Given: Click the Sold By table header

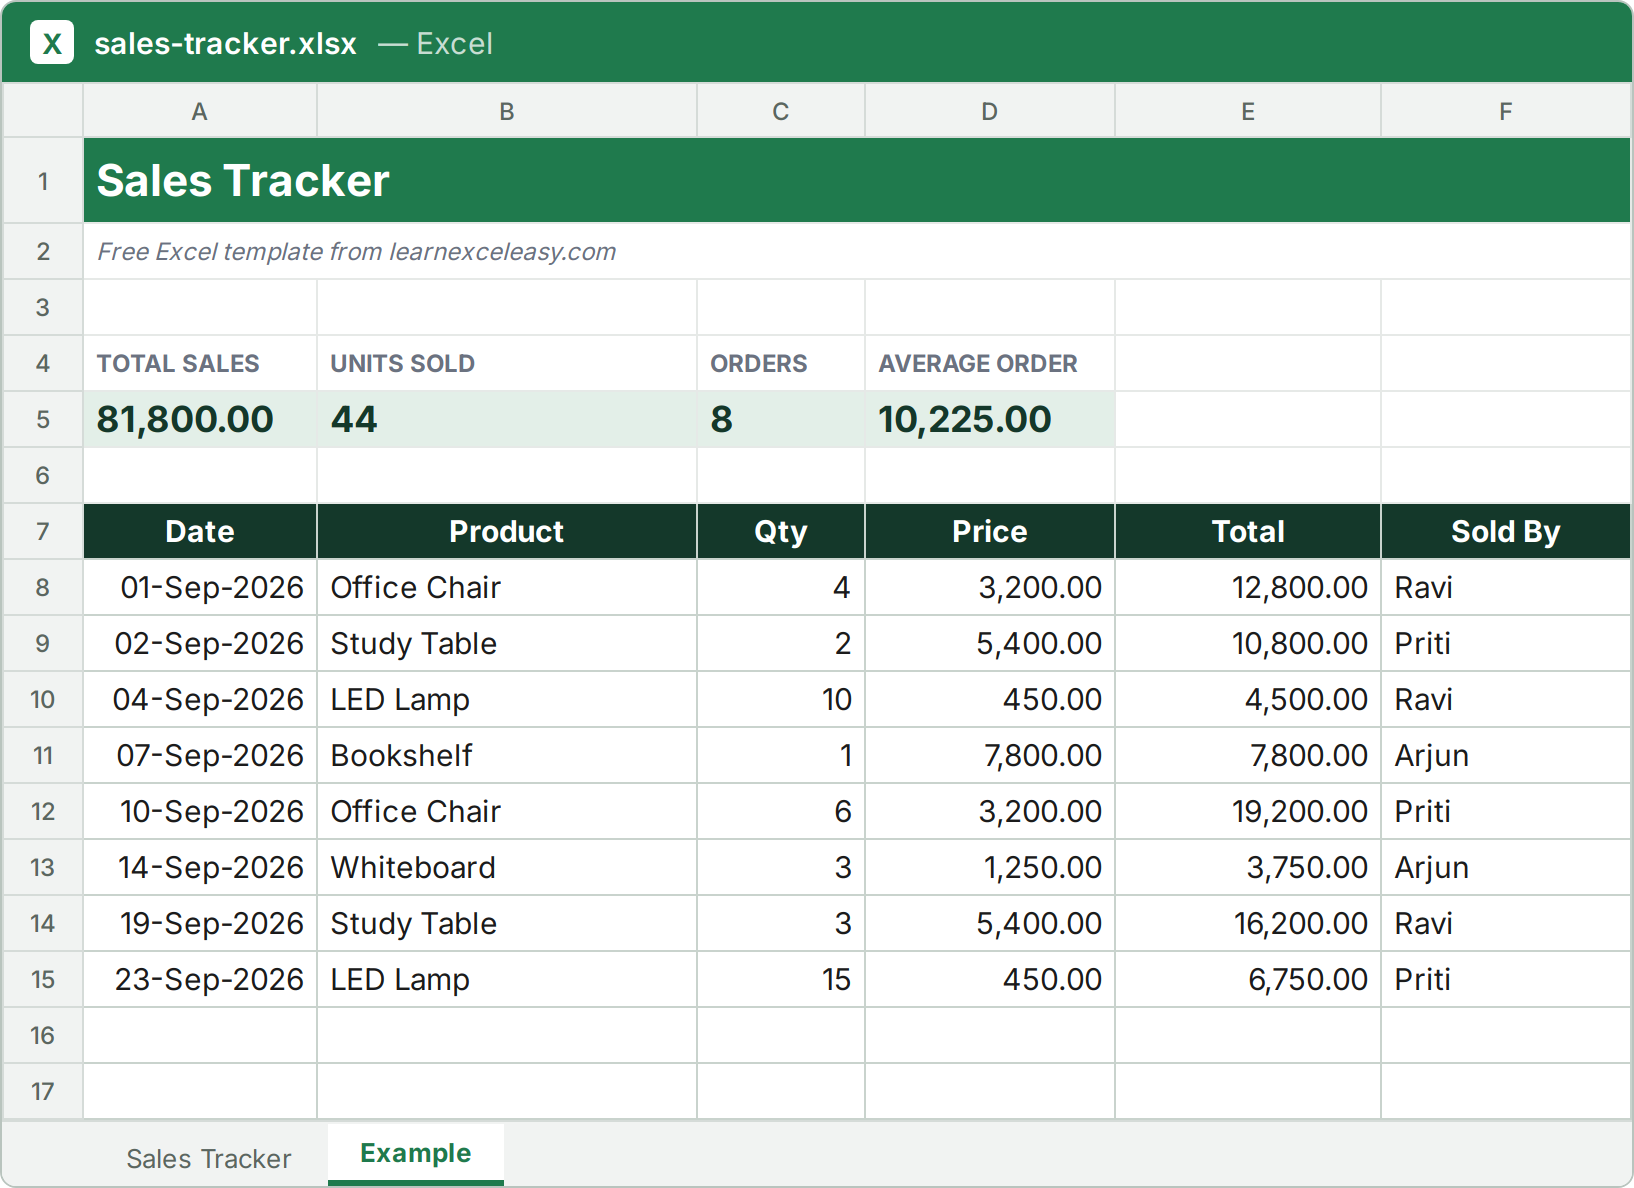Looking at the screenshot, I should pyautogui.click(x=1506, y=531).
